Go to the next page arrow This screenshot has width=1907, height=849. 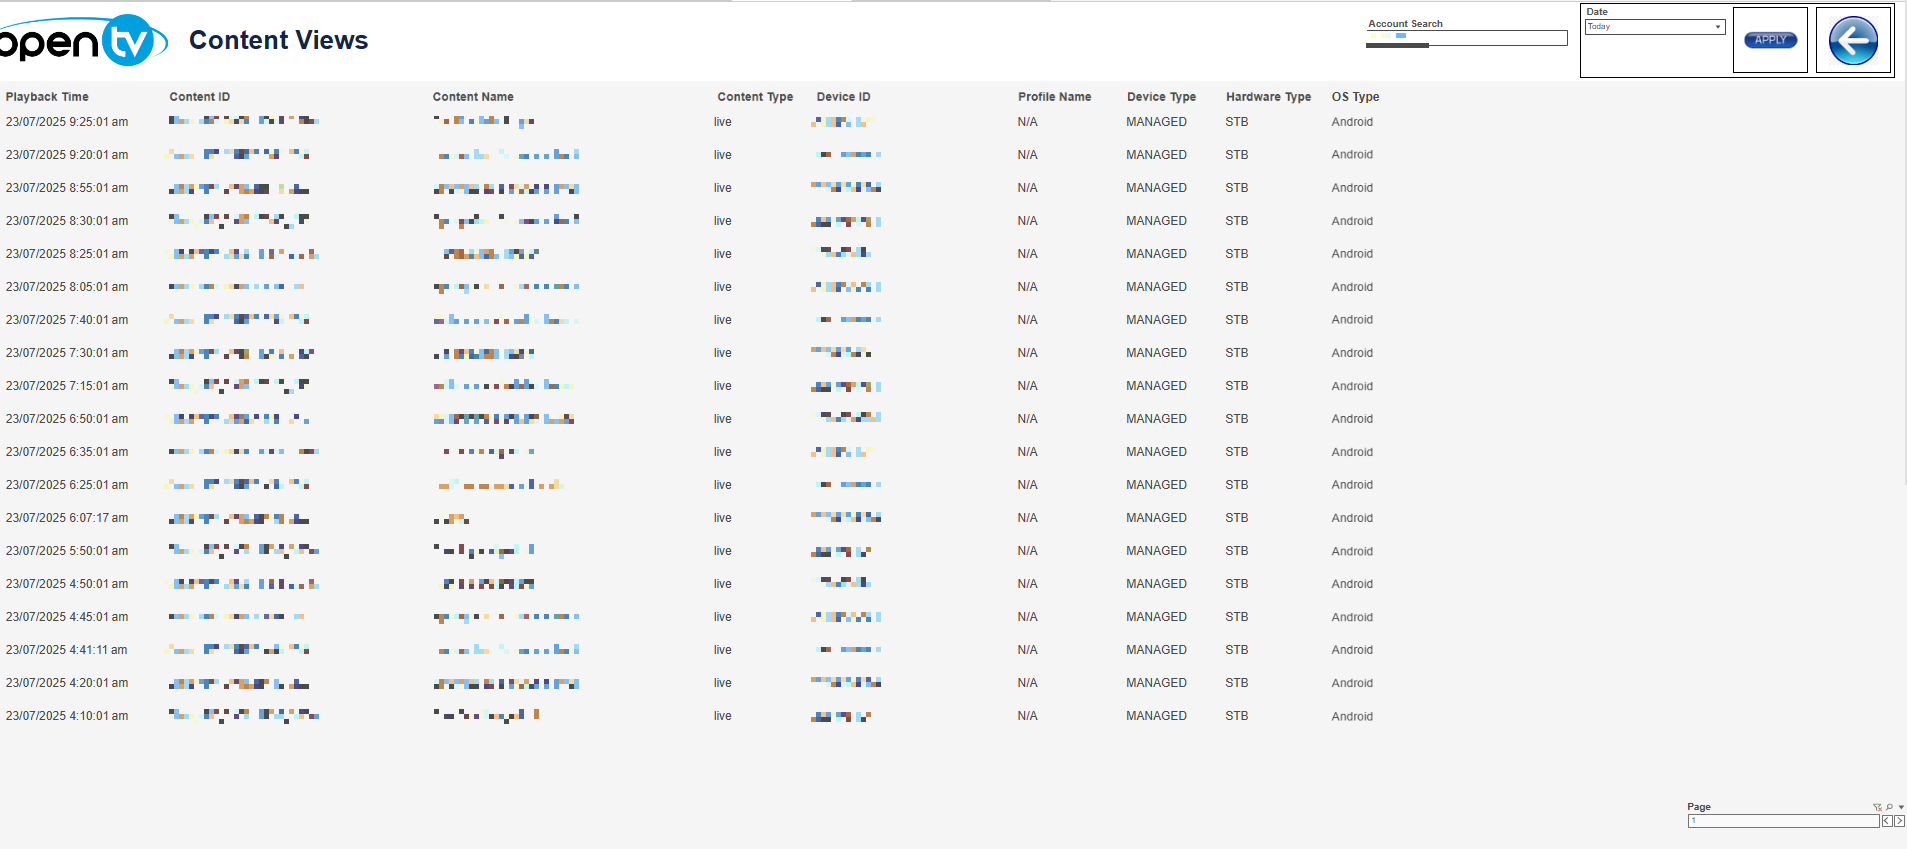[1899, 821]
